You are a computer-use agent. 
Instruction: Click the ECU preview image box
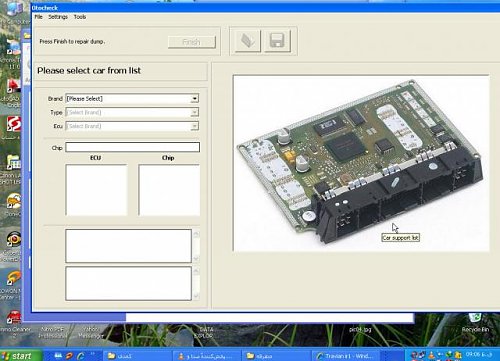pyautogui.click(x=97, y=190)
